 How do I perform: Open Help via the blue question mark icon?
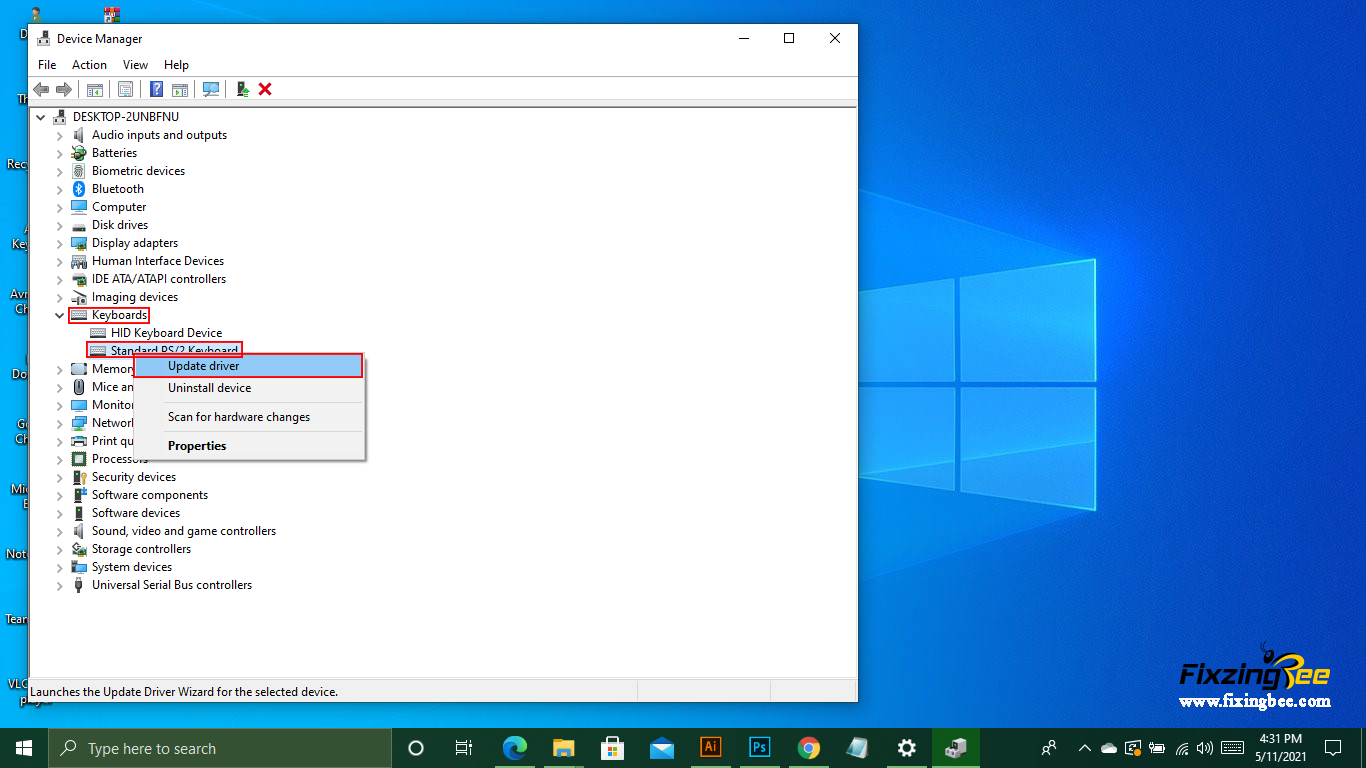[x=156, y=89]
